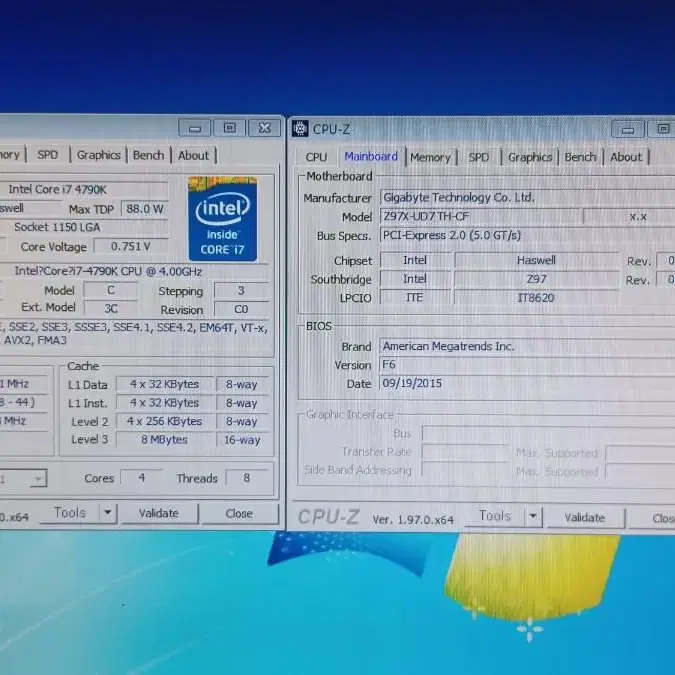The width and height of the screenshot is (675, 675).
Task: Click BIOS version value F6
Action: tap(527, 365)
